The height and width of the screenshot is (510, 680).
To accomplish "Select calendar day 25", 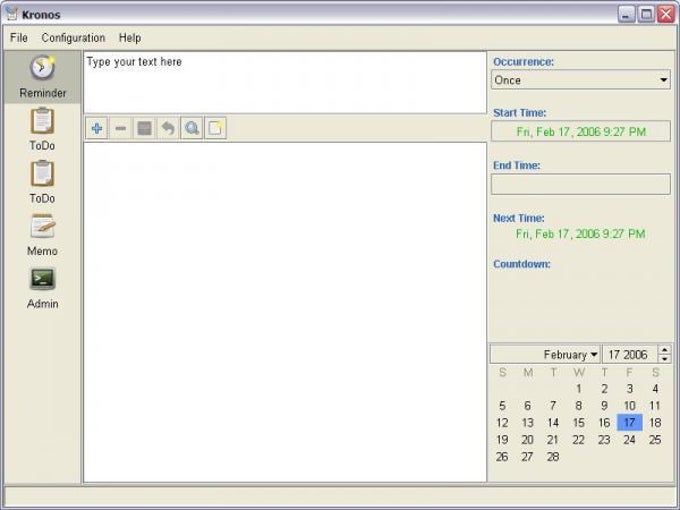I will (x=655, y=439).
